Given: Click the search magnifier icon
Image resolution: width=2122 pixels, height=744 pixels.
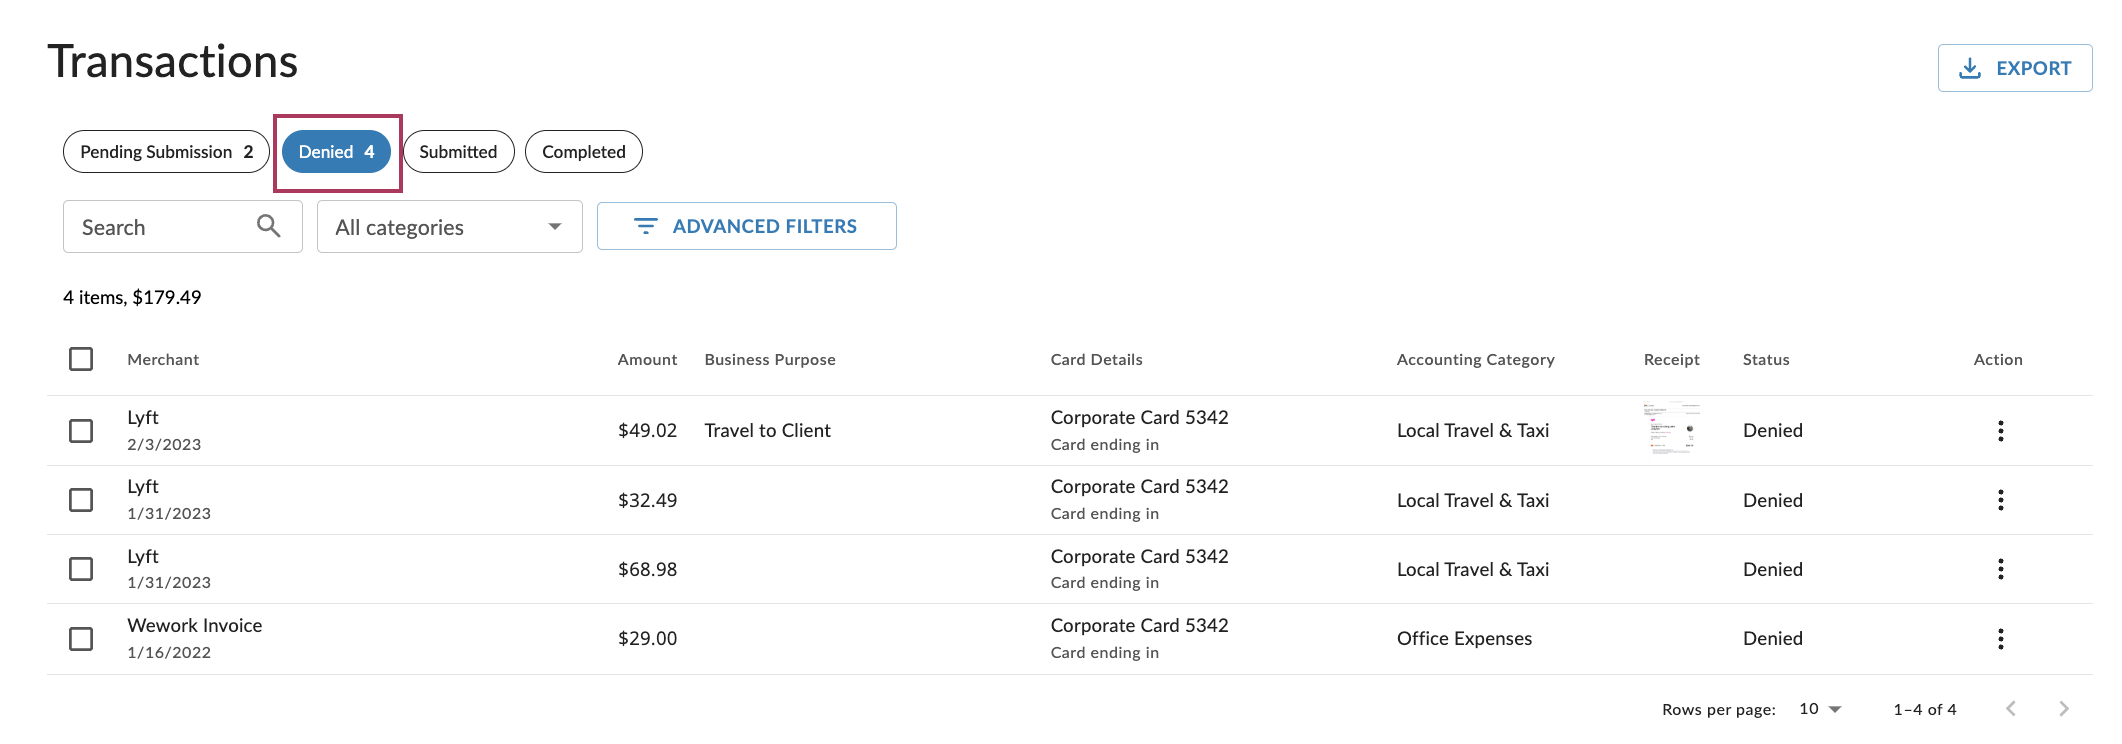Looking at the screenshot, I should tap(268, 226).
